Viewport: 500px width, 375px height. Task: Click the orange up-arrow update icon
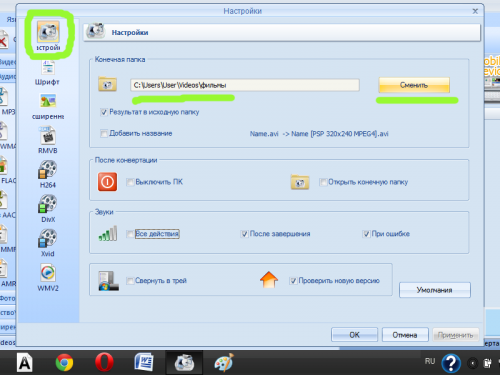click(x=269, y=280)
